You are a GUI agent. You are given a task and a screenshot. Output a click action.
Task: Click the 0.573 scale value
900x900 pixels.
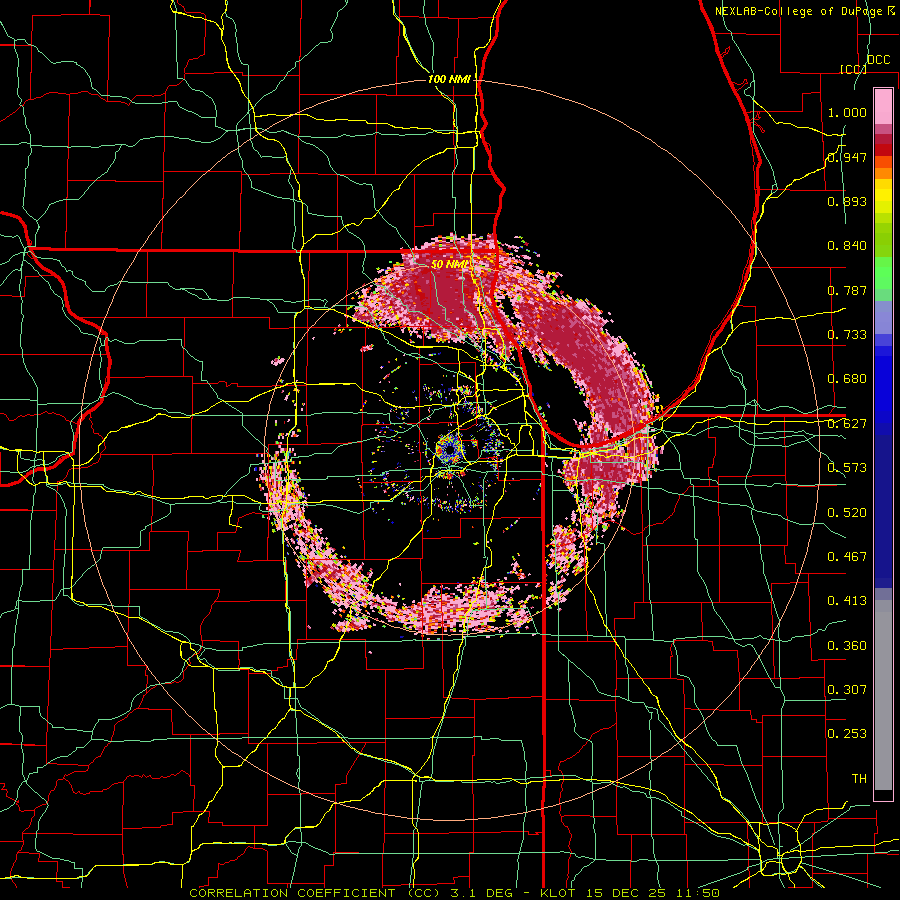[847, 468]
